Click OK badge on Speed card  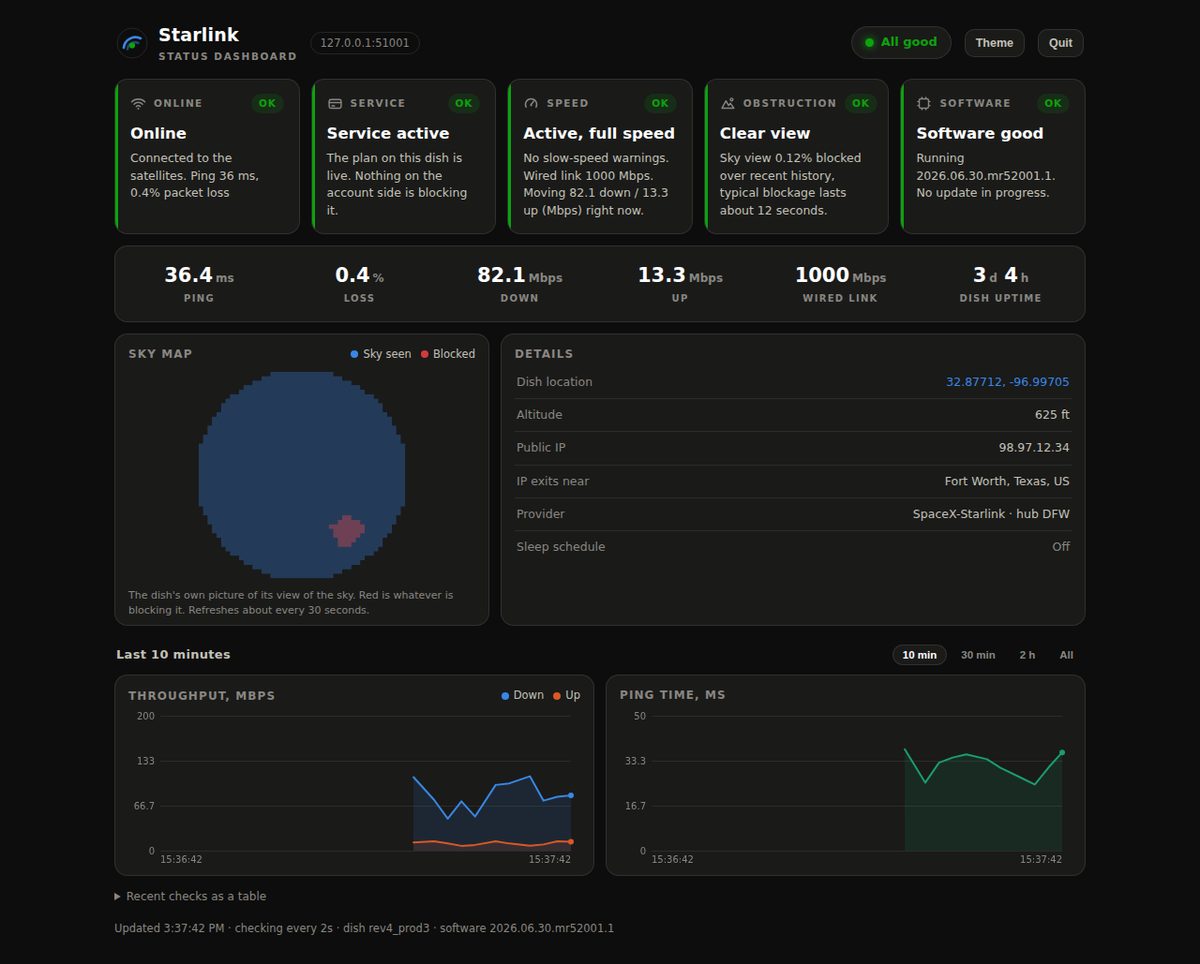[660, 103]
